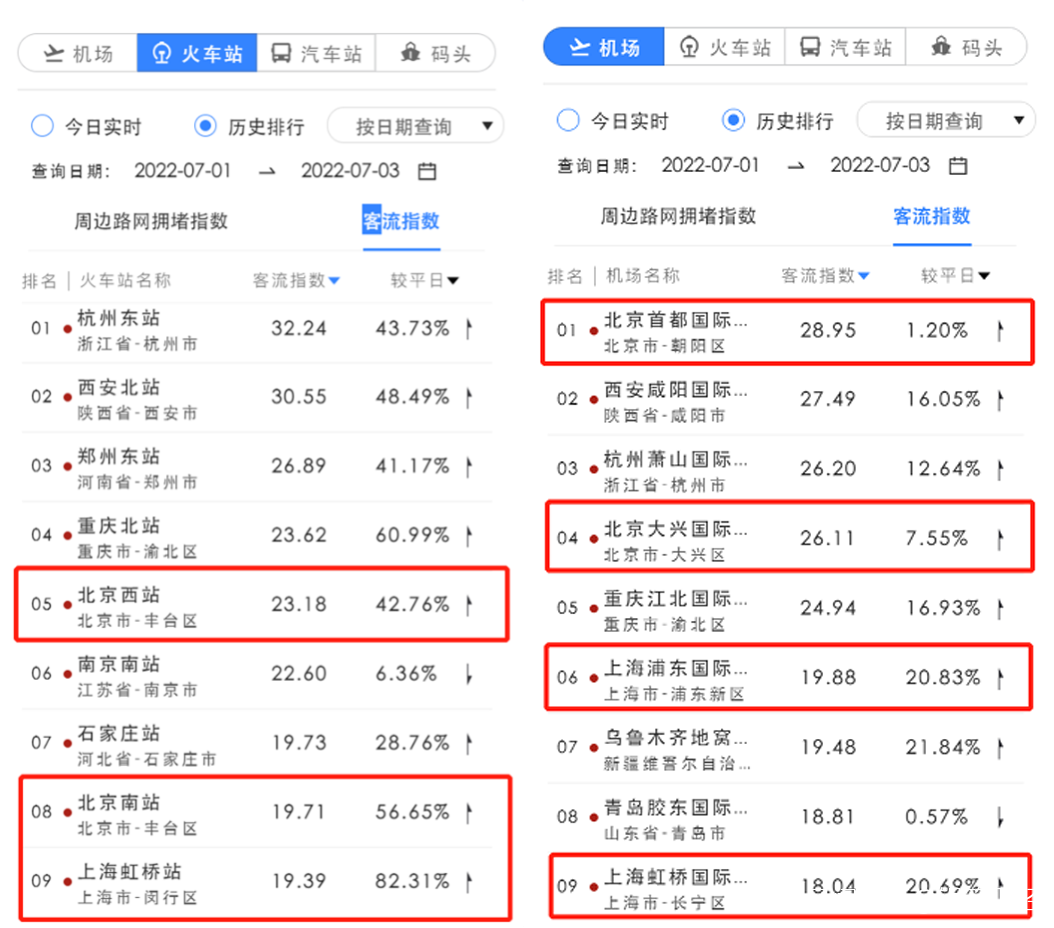Switch to 周边路网拥堵指数 tab on right

click(678, 216)
